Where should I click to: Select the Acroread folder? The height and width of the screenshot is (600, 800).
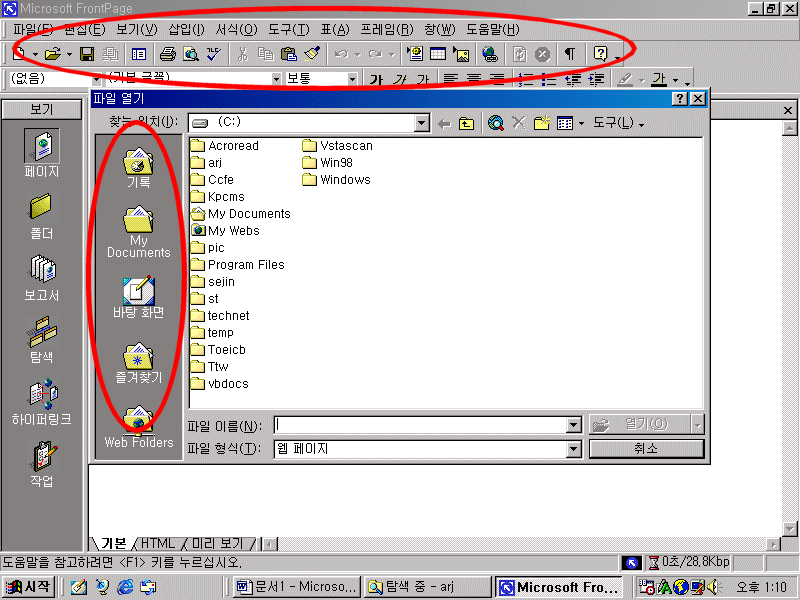pos(225,146)
